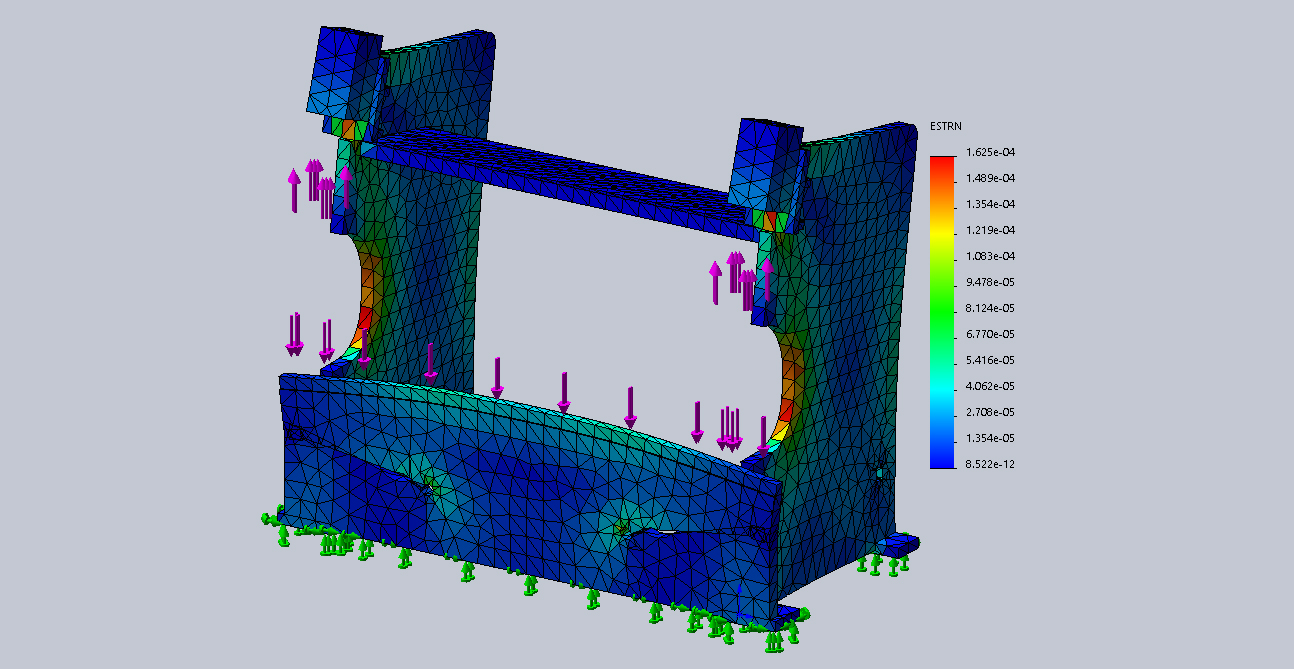The width and height of the screenshot is (1294, 669).
Task: Pick the dark blue bottom of color bar
Action: (942, 458)
